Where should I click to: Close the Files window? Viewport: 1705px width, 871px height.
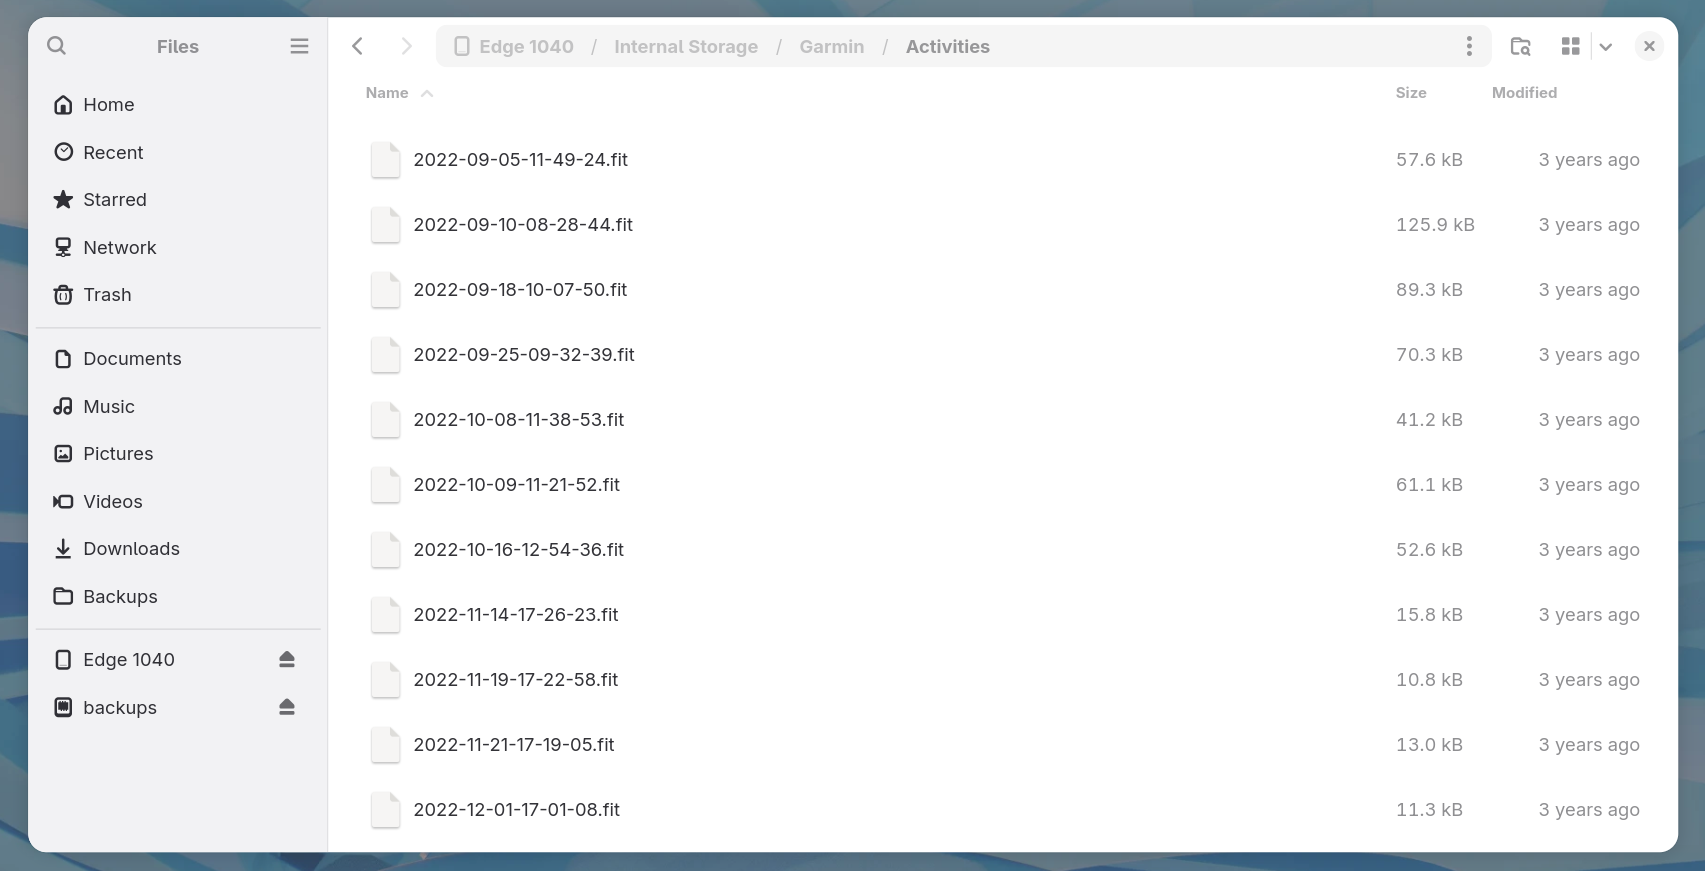1649,46
